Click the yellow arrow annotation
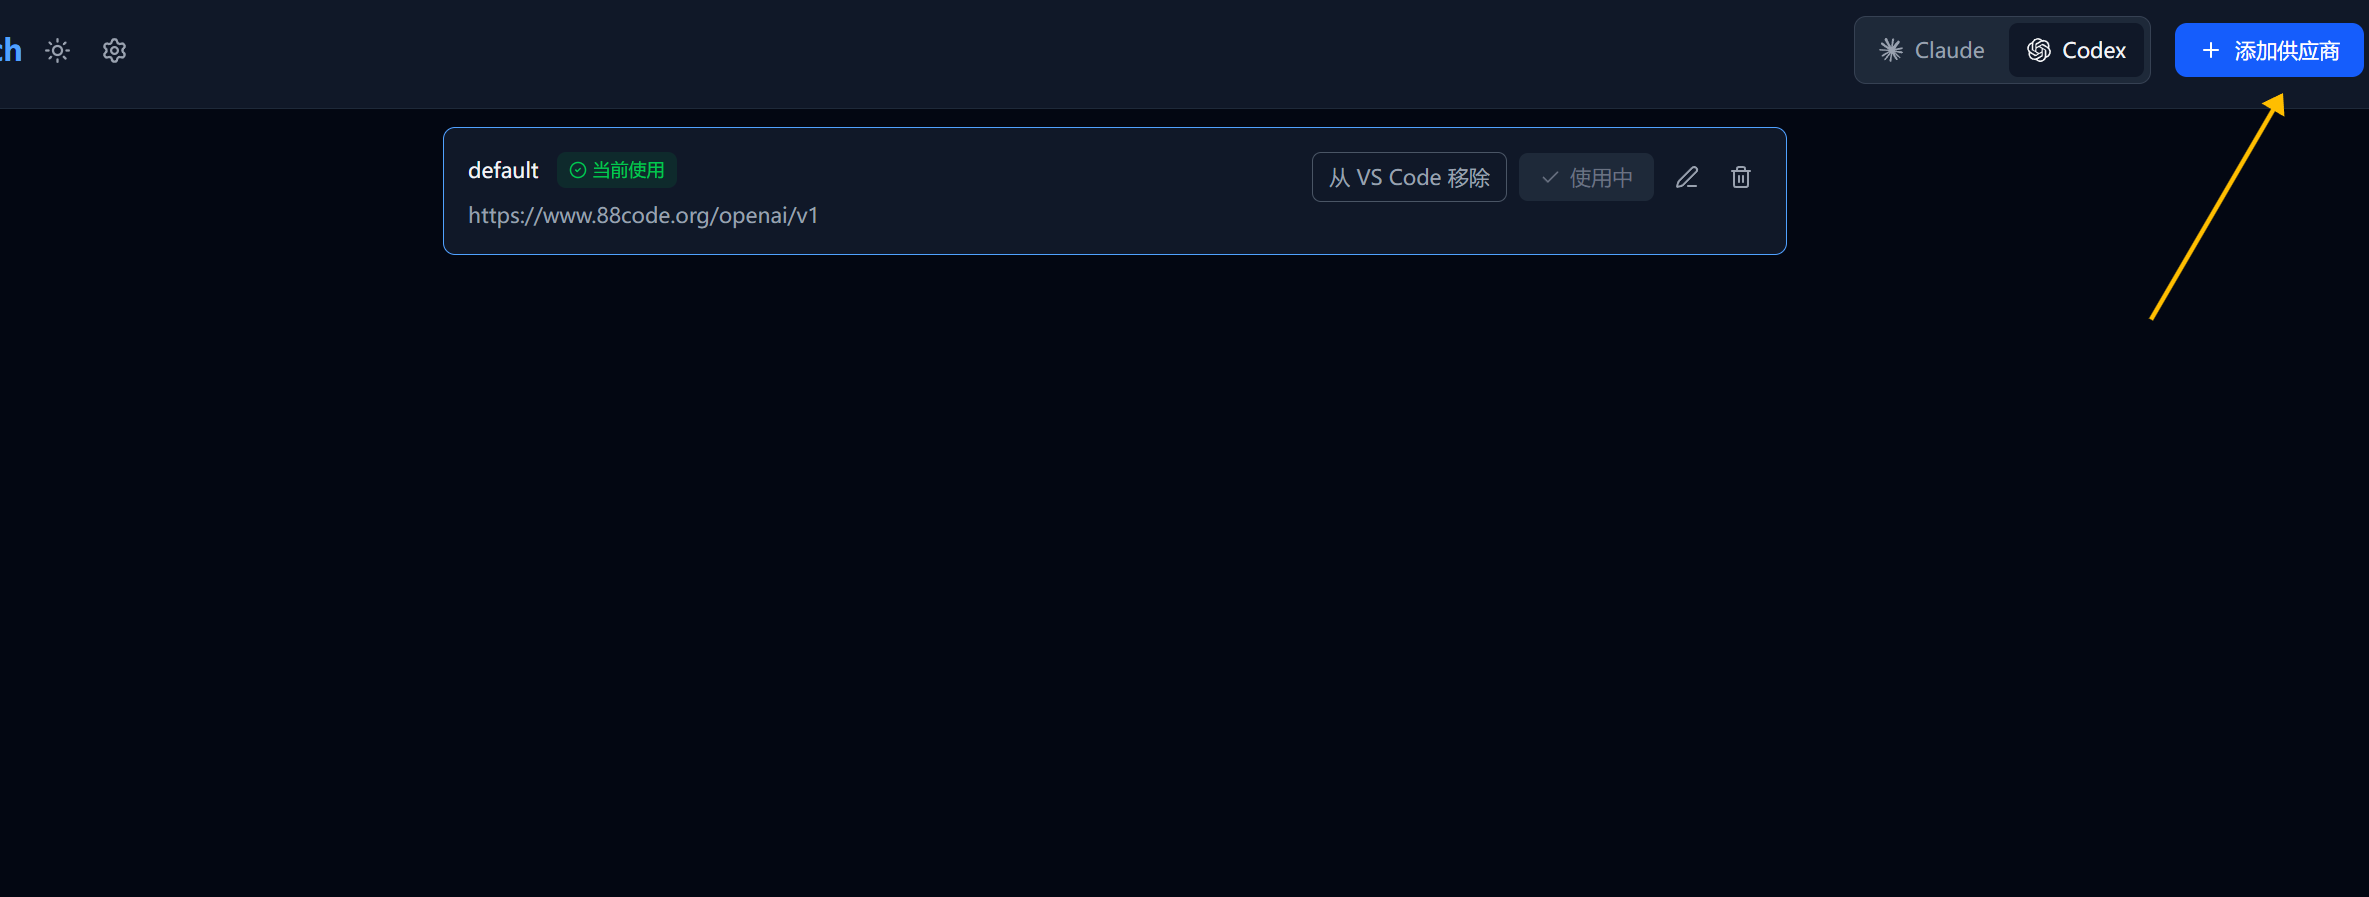The image size is (2369, 897). 2217,207
